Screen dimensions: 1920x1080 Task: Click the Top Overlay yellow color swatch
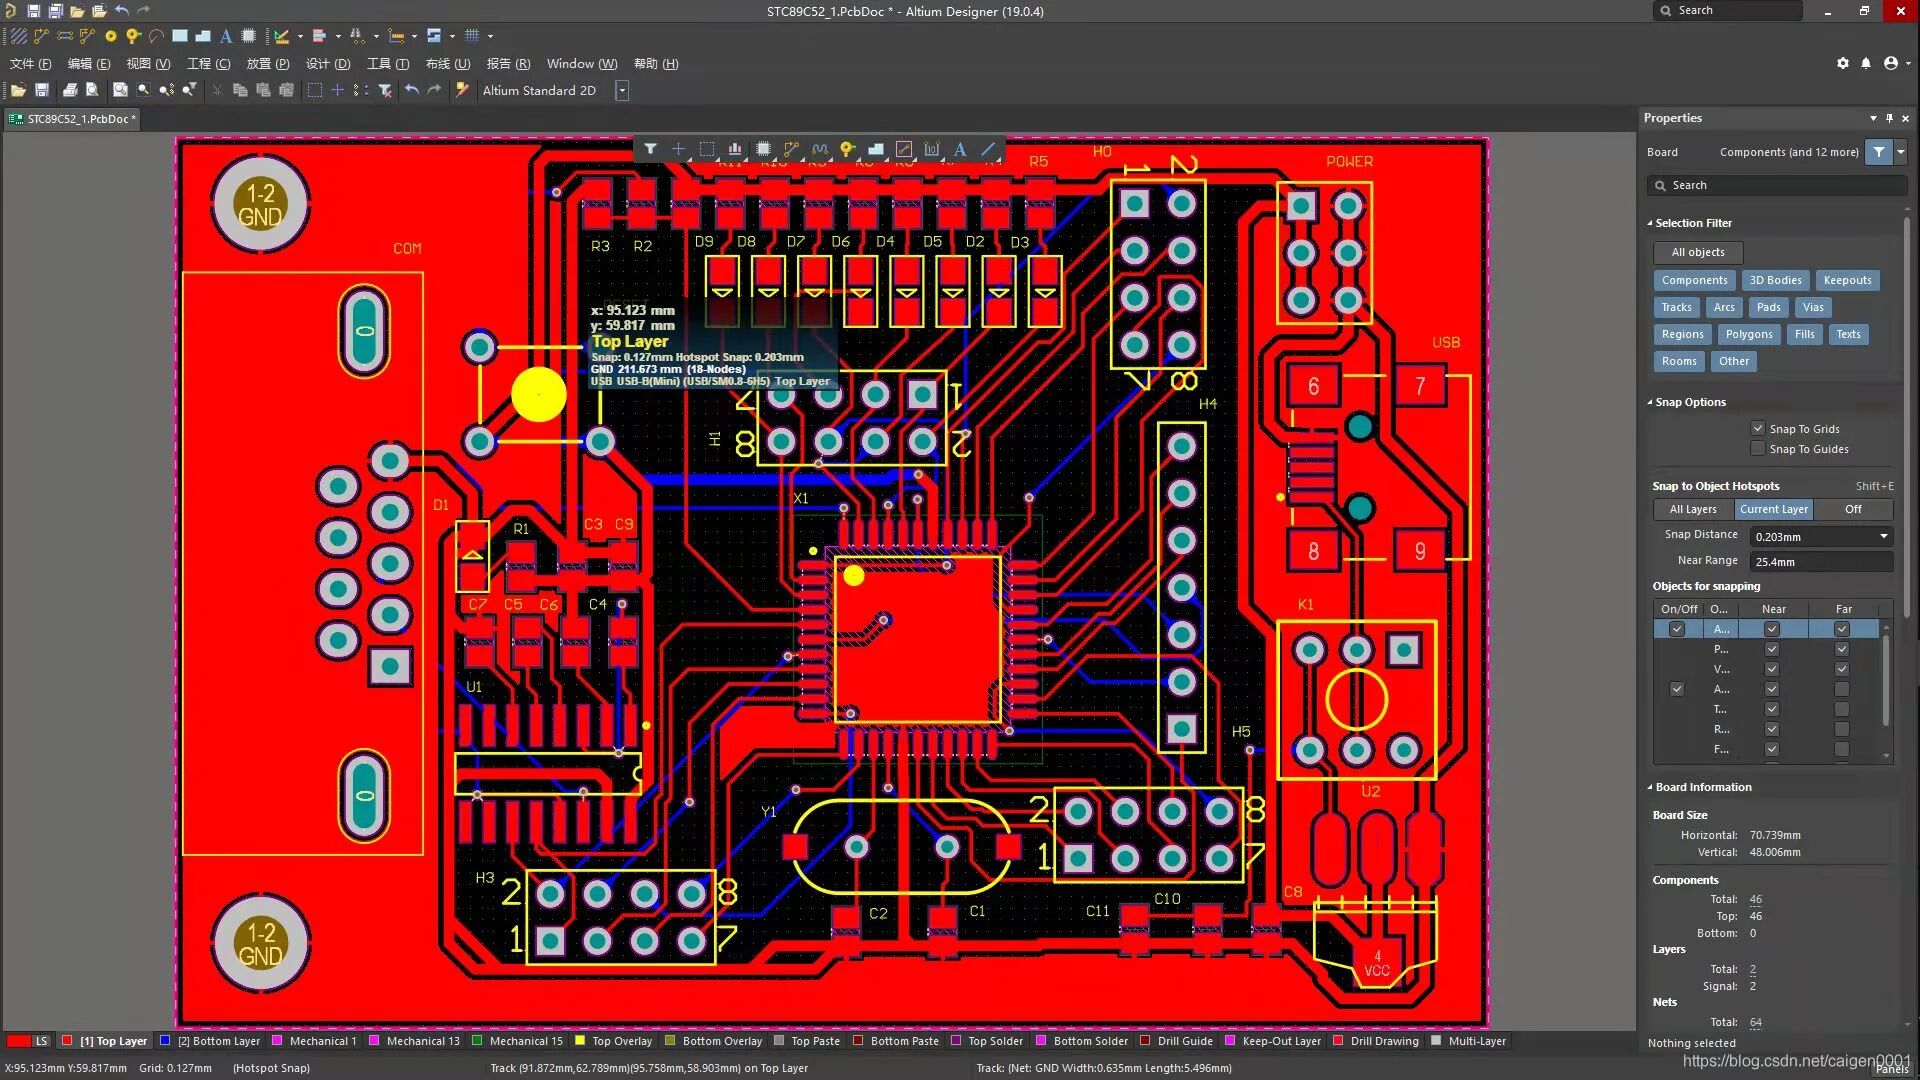click(580, 1041)
